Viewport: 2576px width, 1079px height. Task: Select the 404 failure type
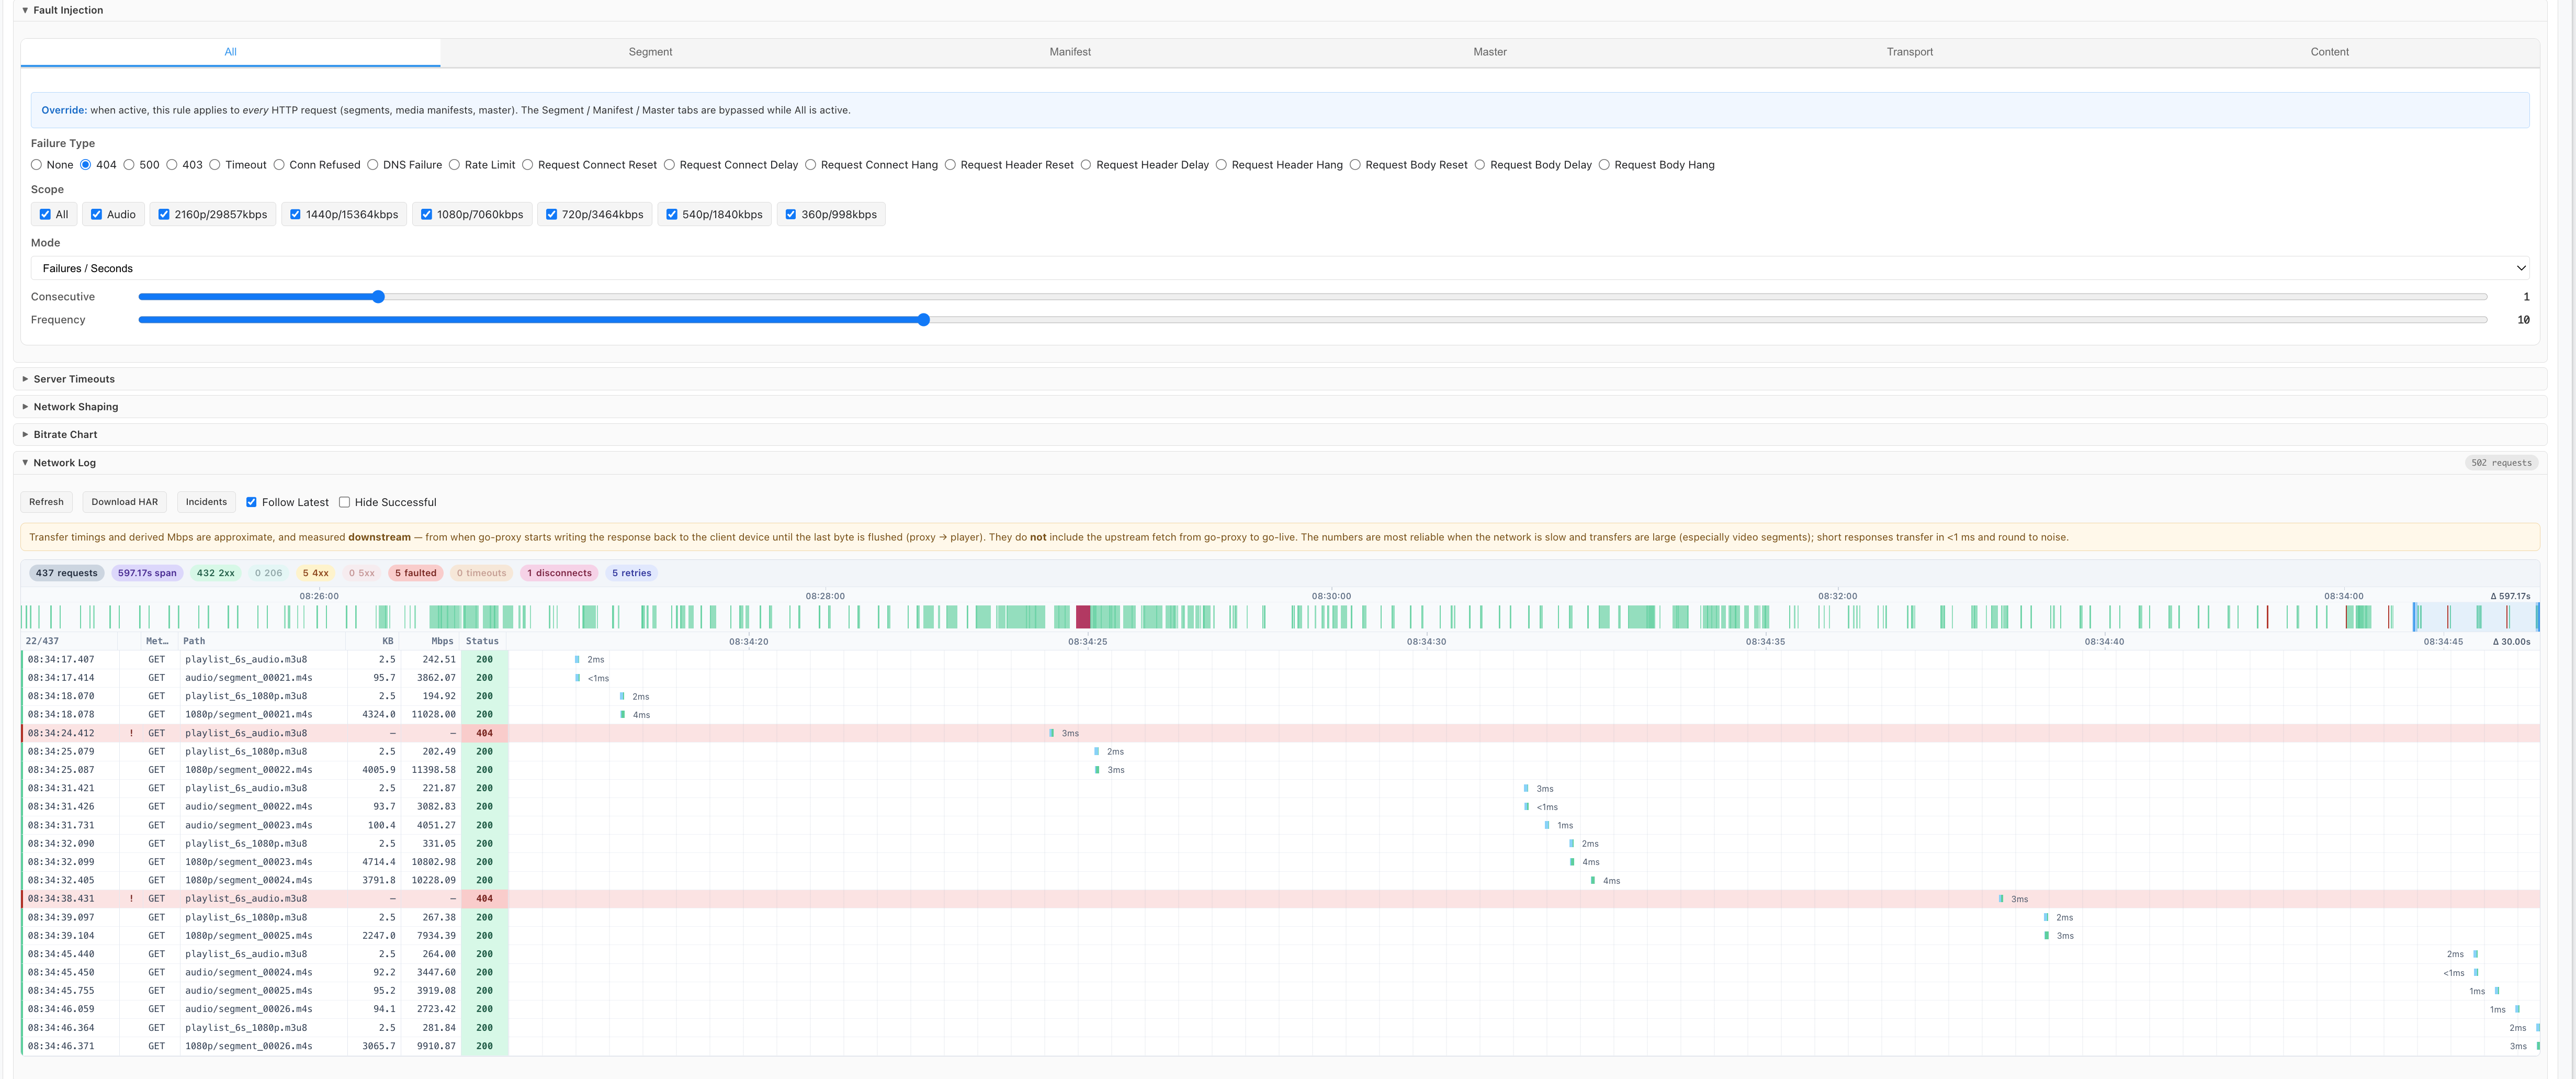point(86,165)
